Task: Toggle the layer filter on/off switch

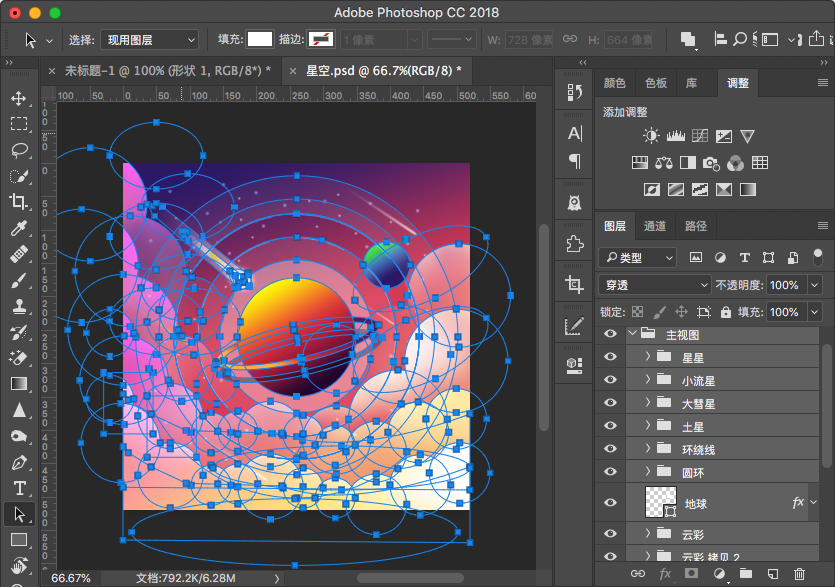Action: pyautogui.click(x=818, y=257)
